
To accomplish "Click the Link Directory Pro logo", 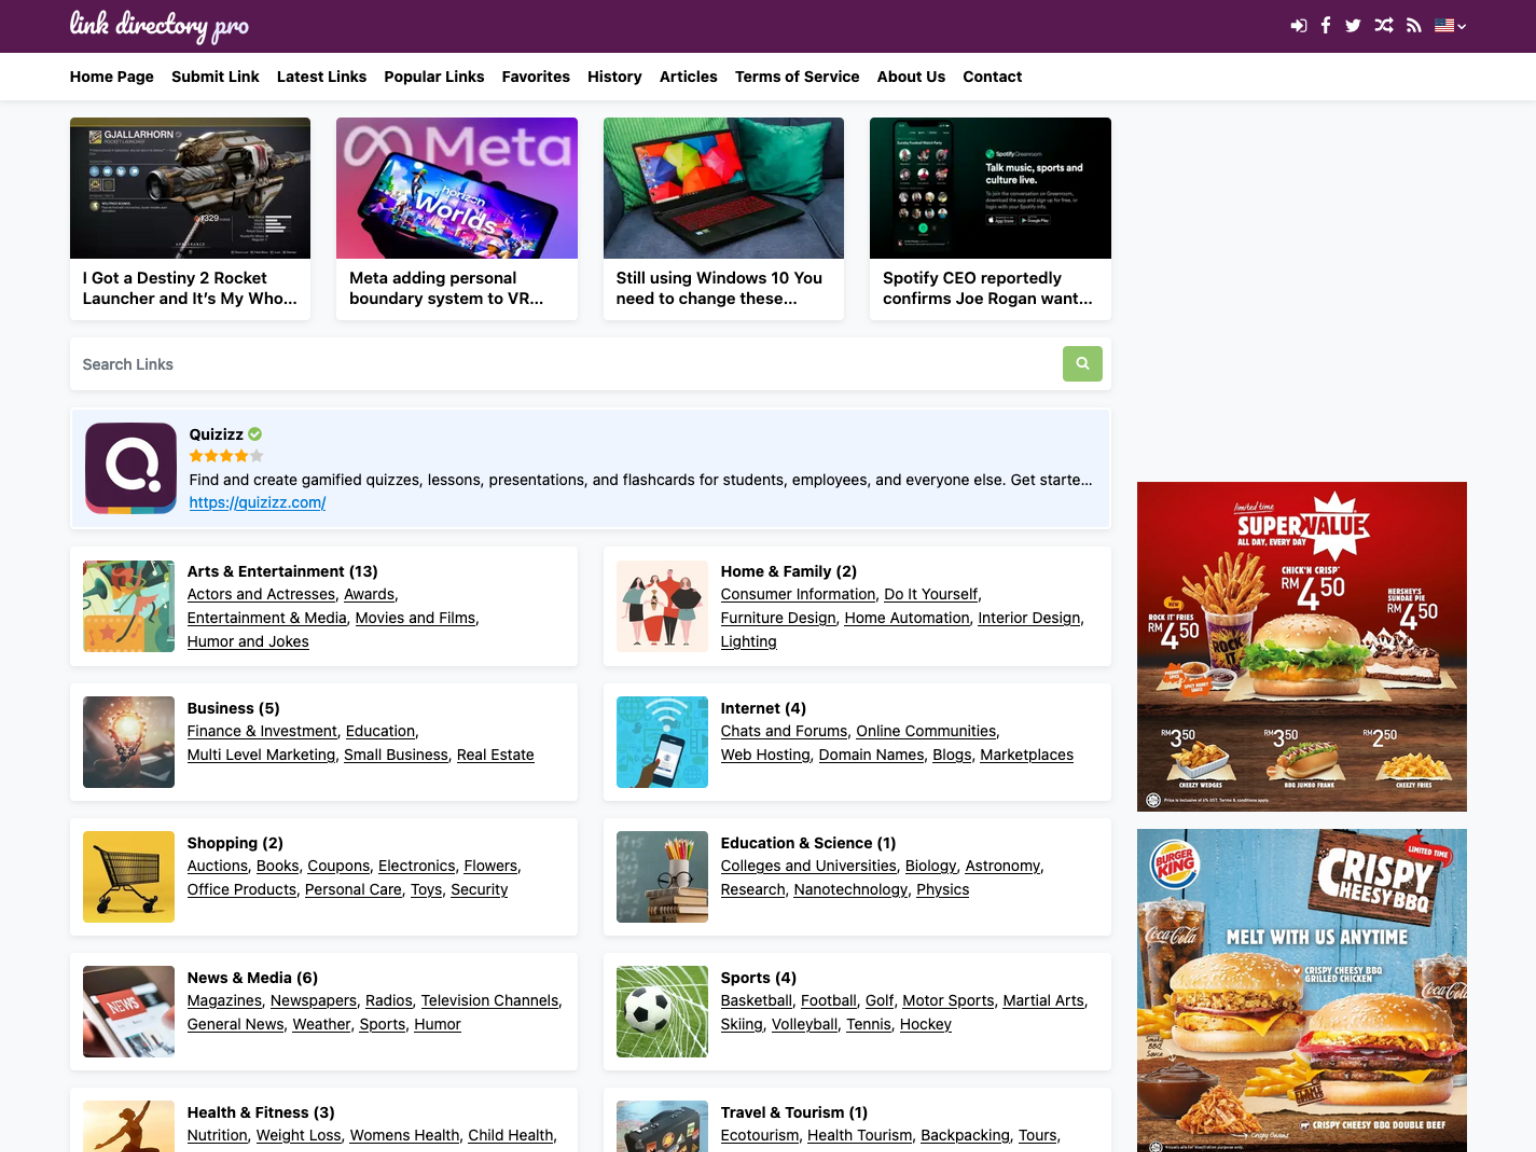I will 159,26.
